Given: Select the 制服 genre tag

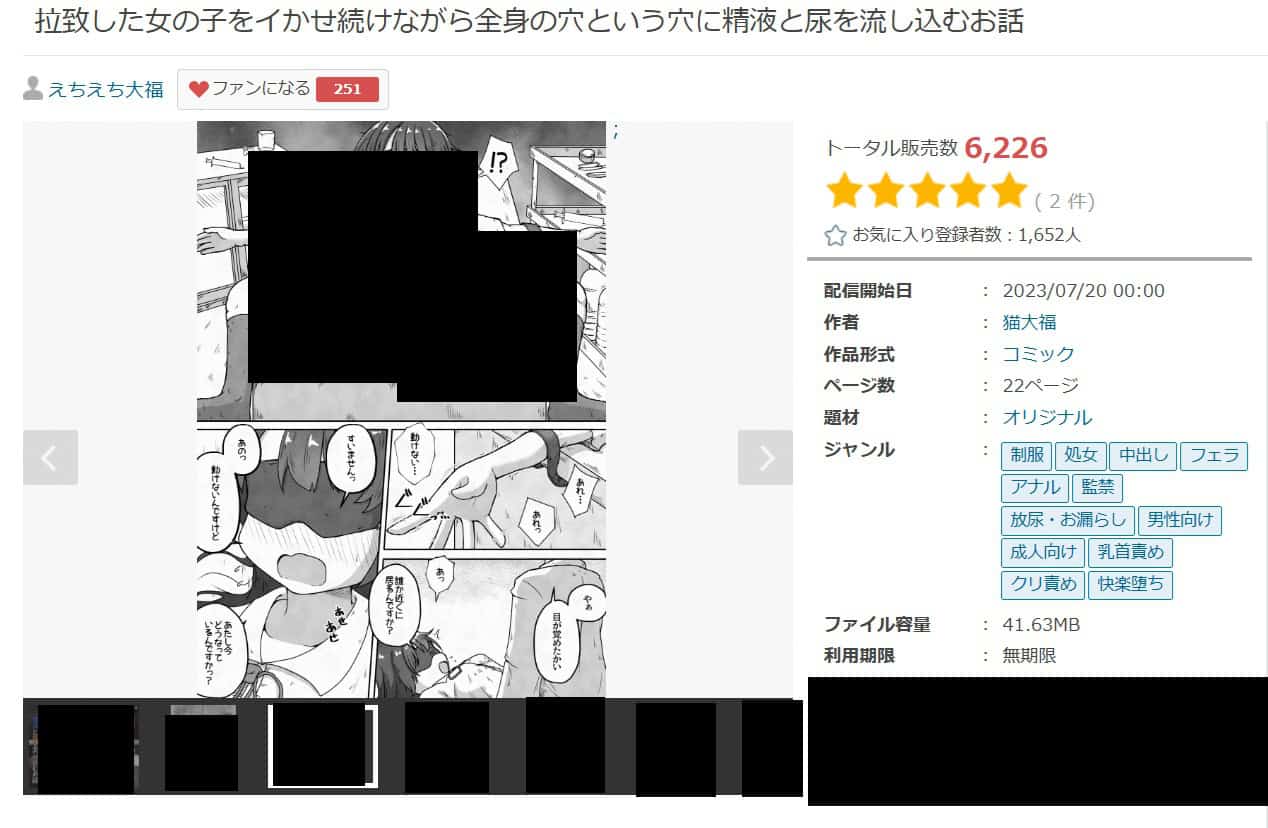Looking at the screenshot, I should (x=1026, y=456).
